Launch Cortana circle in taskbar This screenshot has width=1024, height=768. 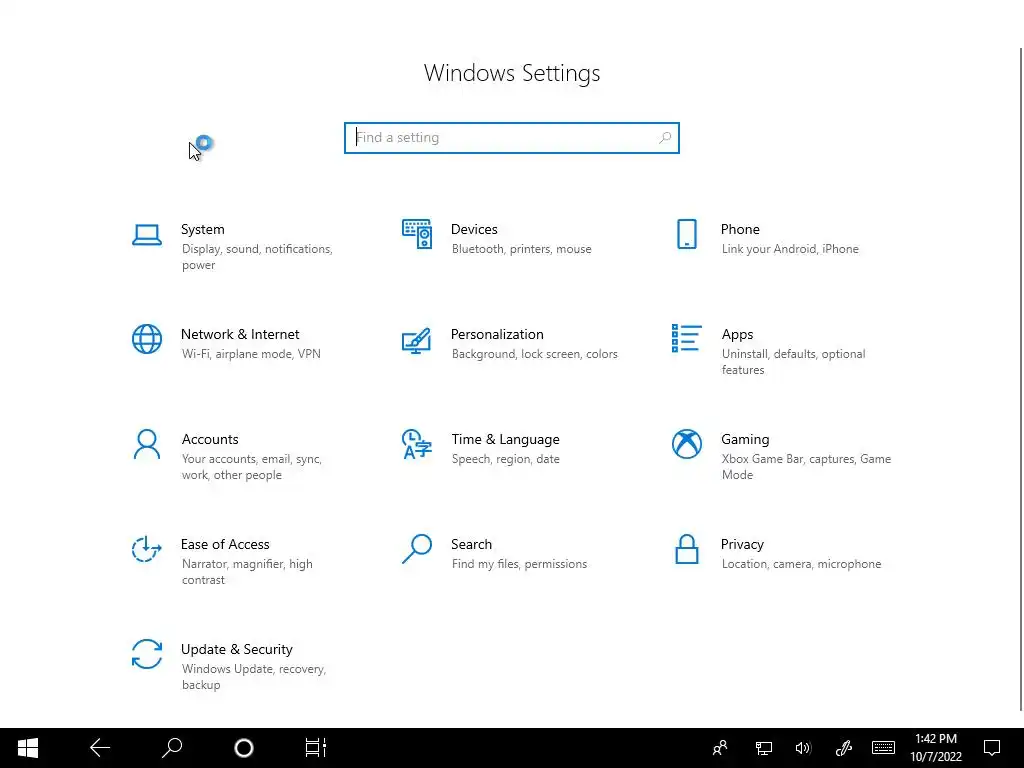click(x=244, y=748)
